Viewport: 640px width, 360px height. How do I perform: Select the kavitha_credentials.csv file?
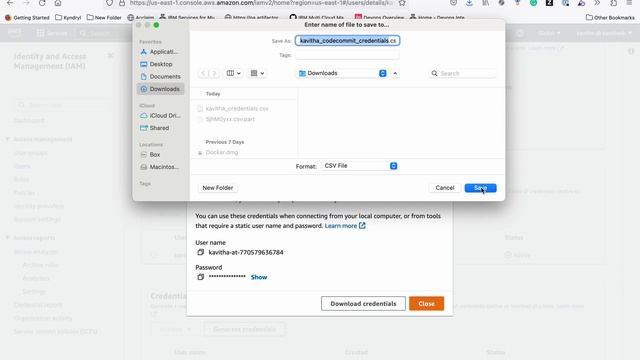[x=237, y=109]
